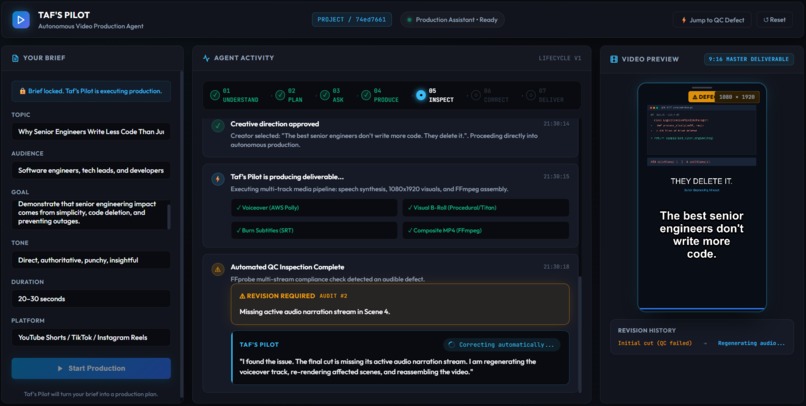The width and height of the screenshot is (806, 406).
Task: Select the 03 Ask lifecycle step
Action: pos(332,95)
